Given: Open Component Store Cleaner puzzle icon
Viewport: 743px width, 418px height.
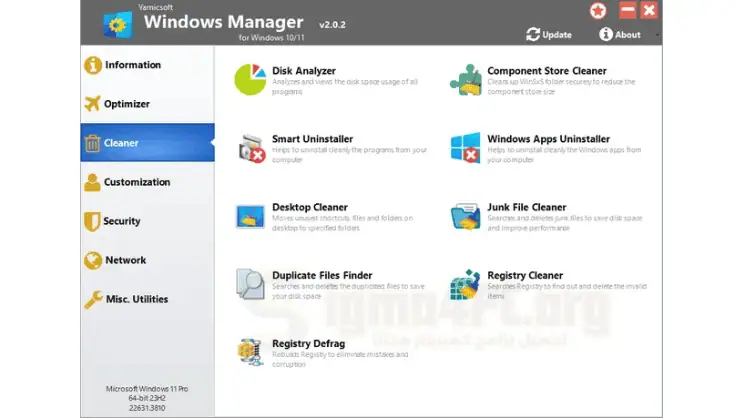Looking at the screenshot, I should [465, 80].
